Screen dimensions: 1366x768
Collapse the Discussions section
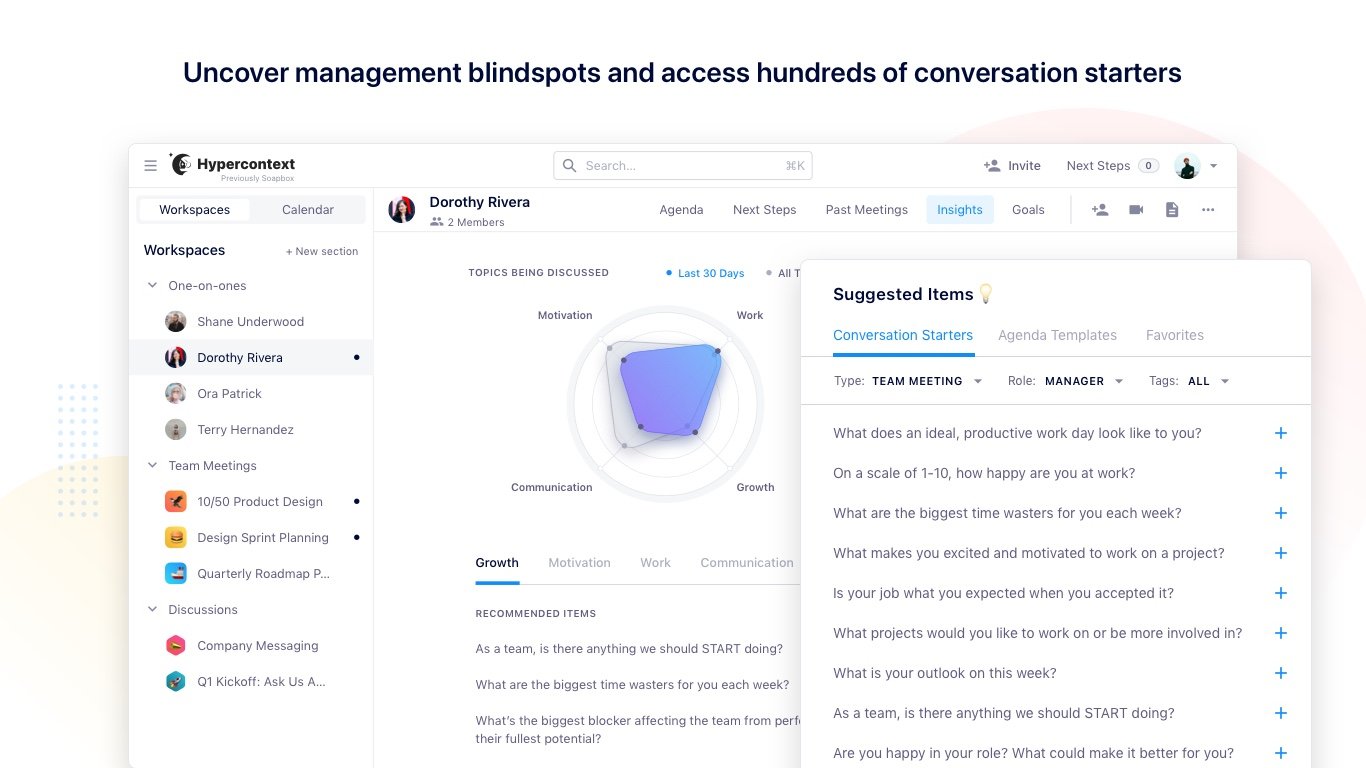(153, 610)
